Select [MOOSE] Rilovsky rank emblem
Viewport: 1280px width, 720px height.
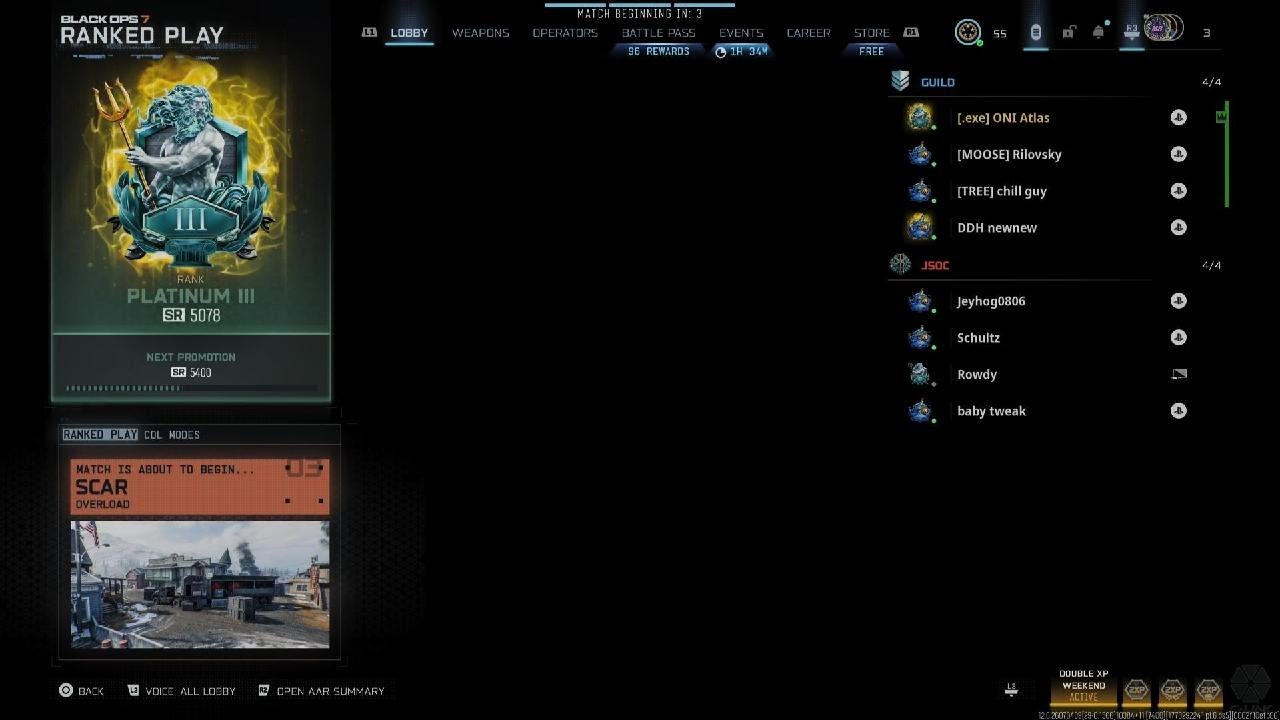919,154
